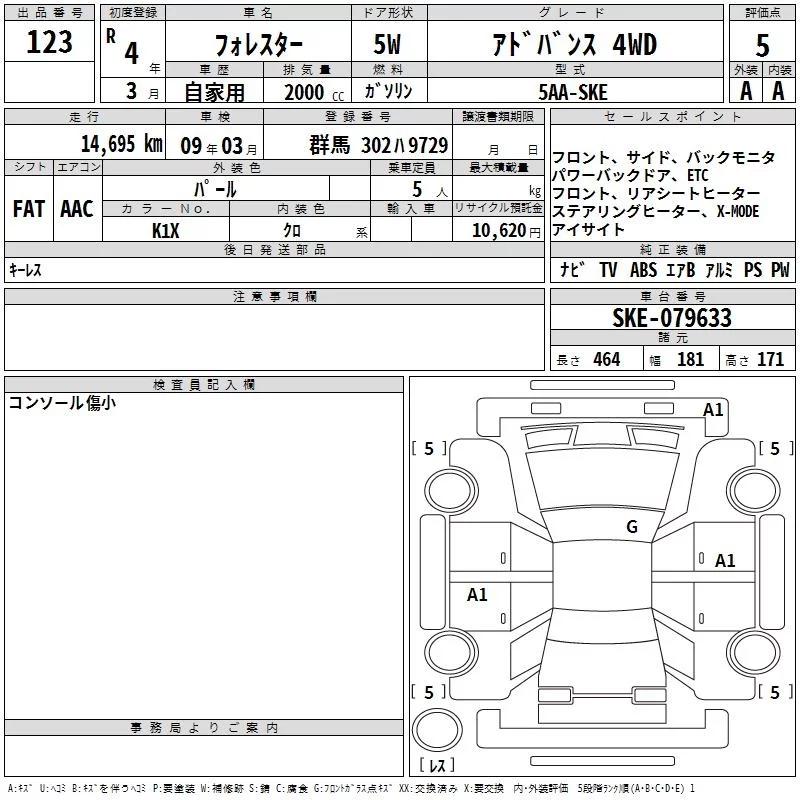Select the equipment item "TV"
800x800 pixels.
[608, 270]
